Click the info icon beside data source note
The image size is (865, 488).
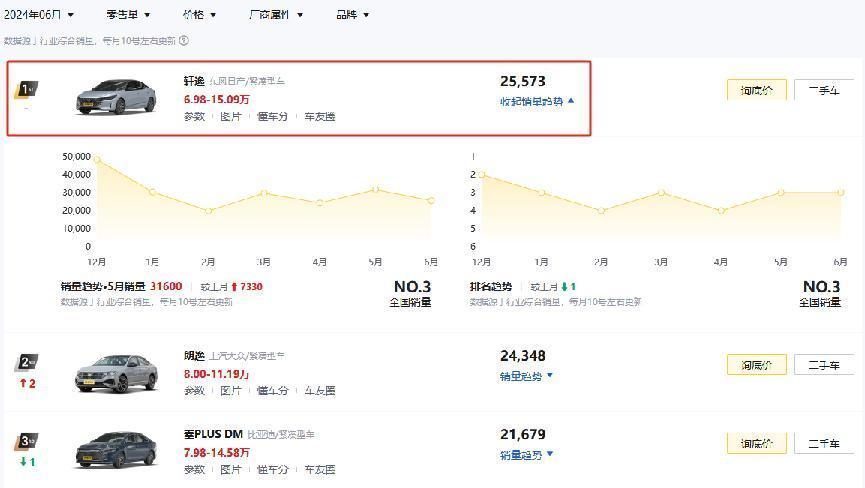point(185,41)
